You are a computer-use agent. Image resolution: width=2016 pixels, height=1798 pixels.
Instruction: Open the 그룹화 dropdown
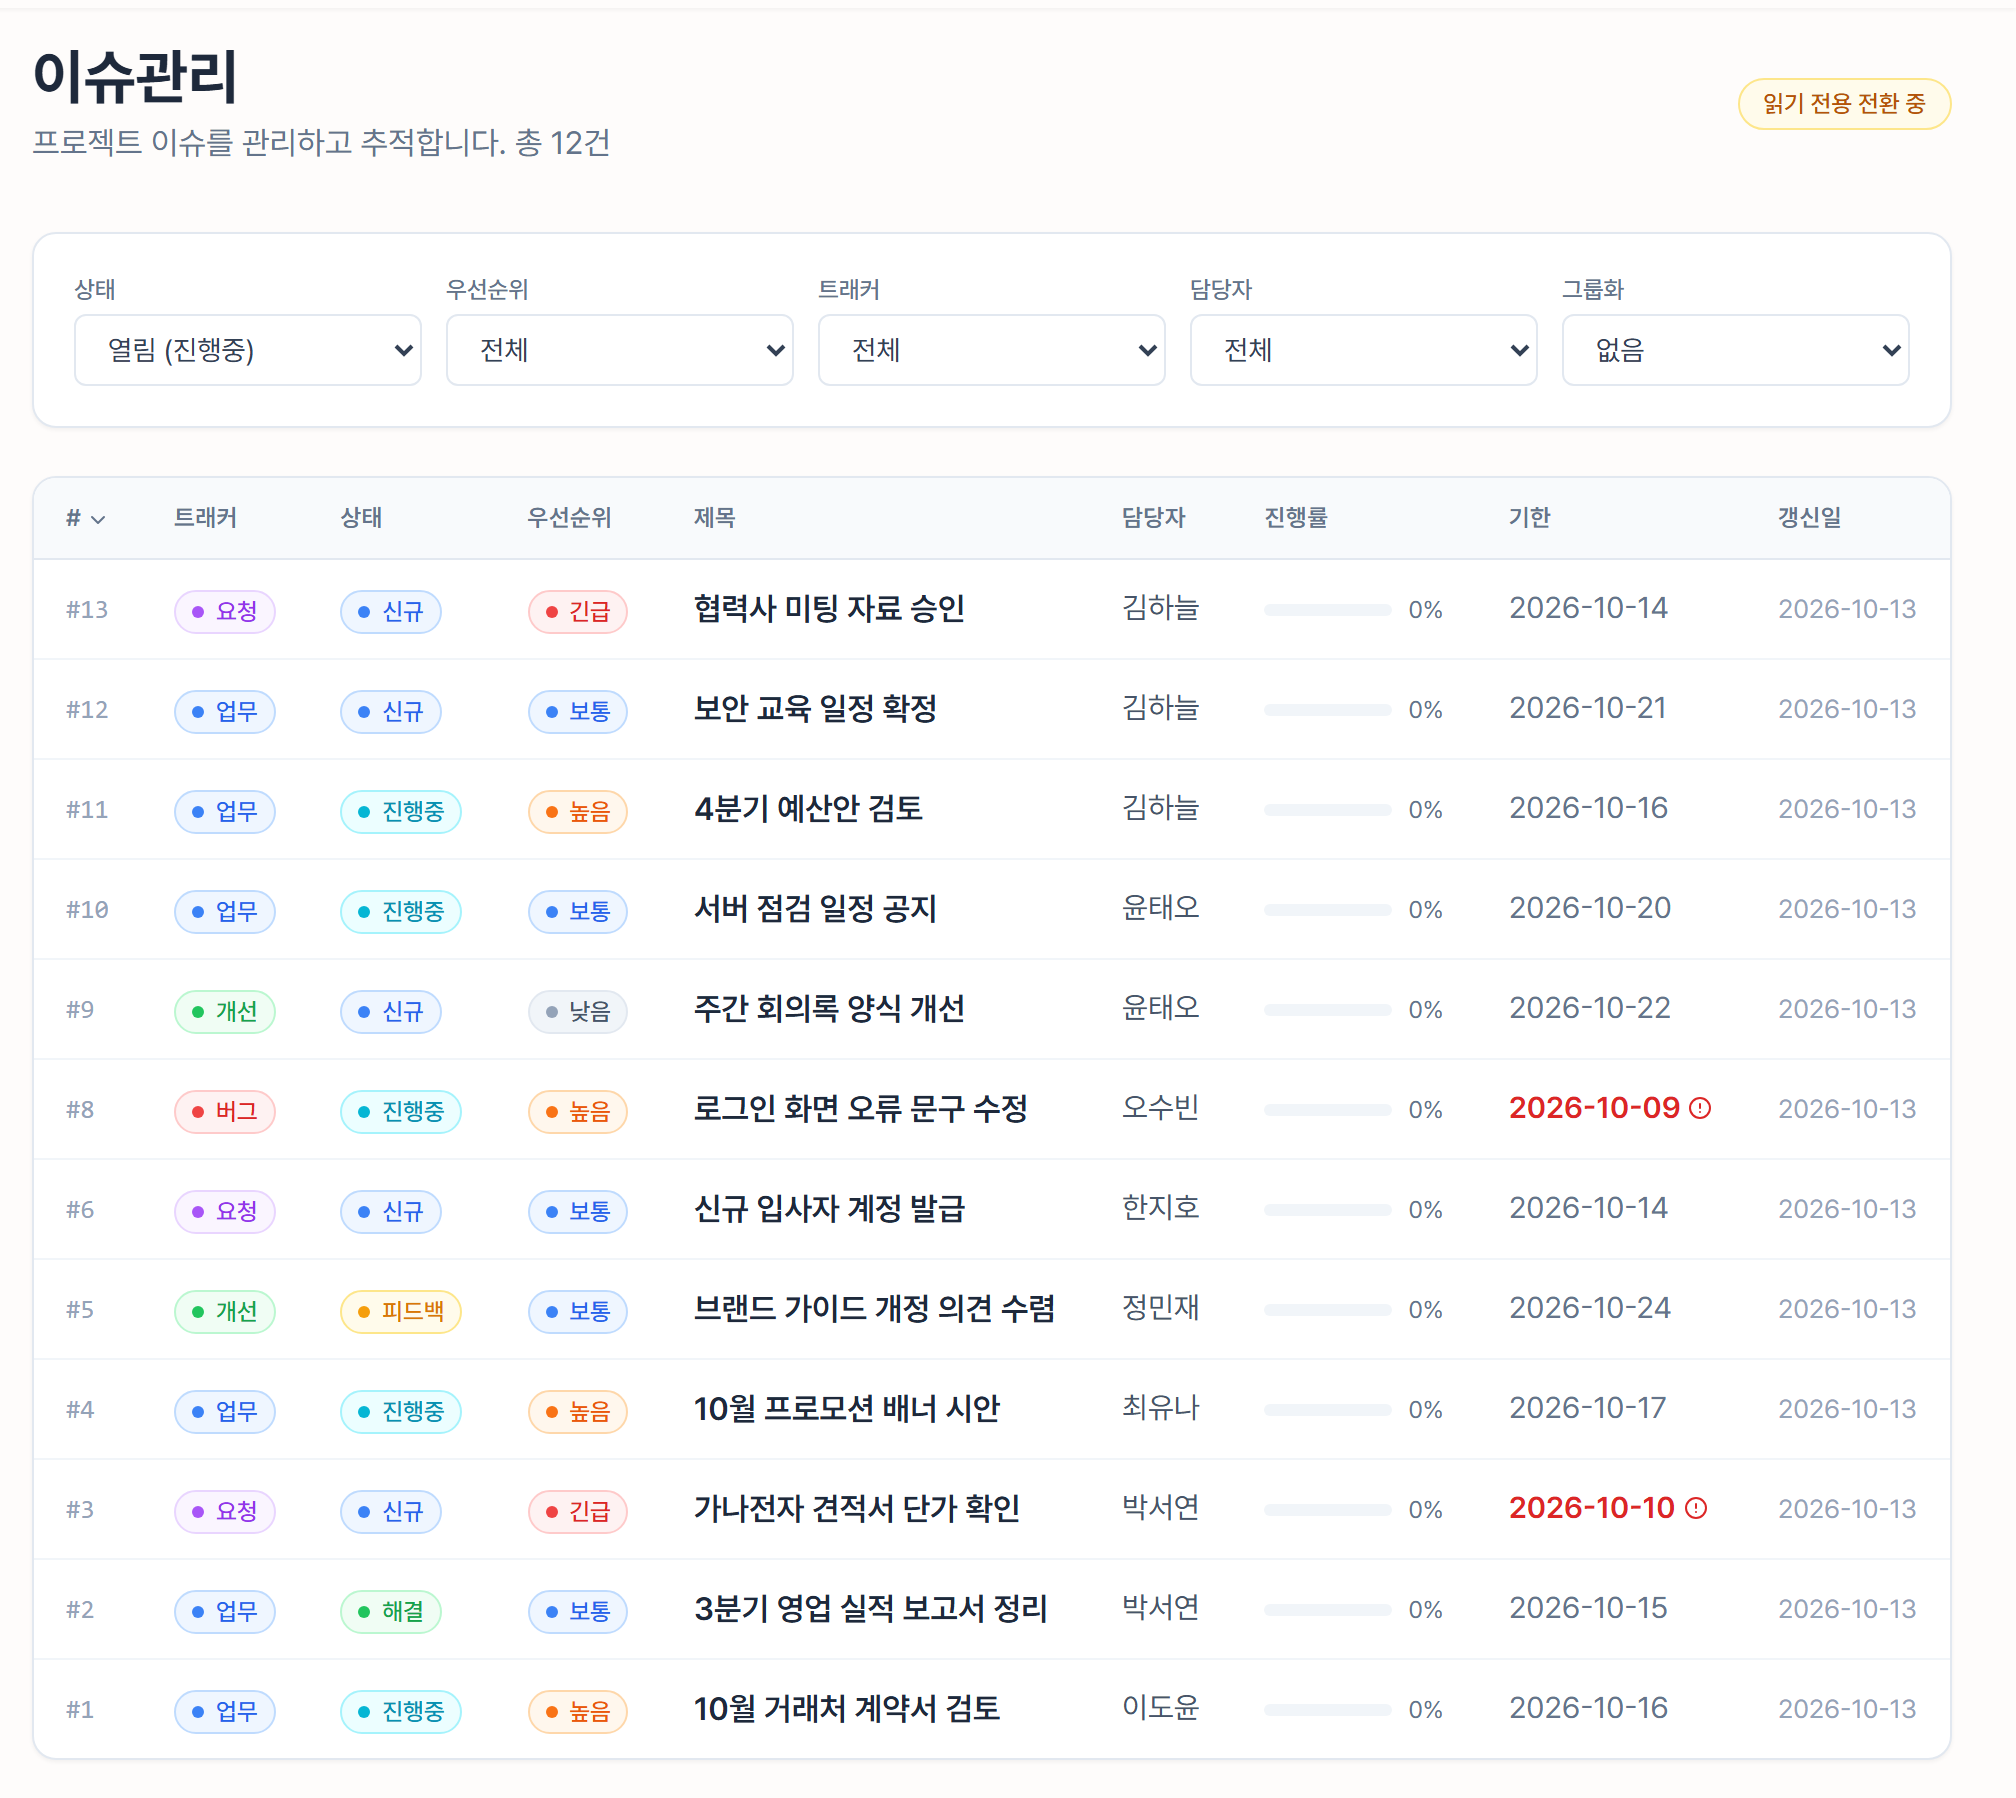[x=1736, y=350]
